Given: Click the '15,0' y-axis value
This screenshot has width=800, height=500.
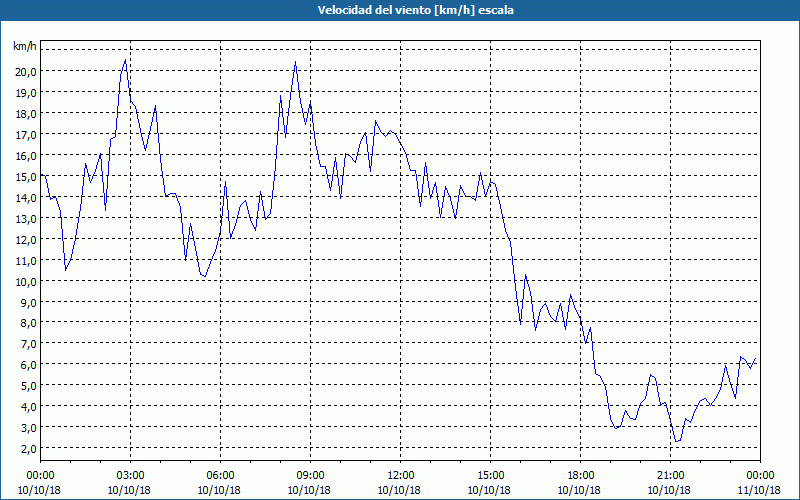Looking at the screenshot, I should 26,176.
